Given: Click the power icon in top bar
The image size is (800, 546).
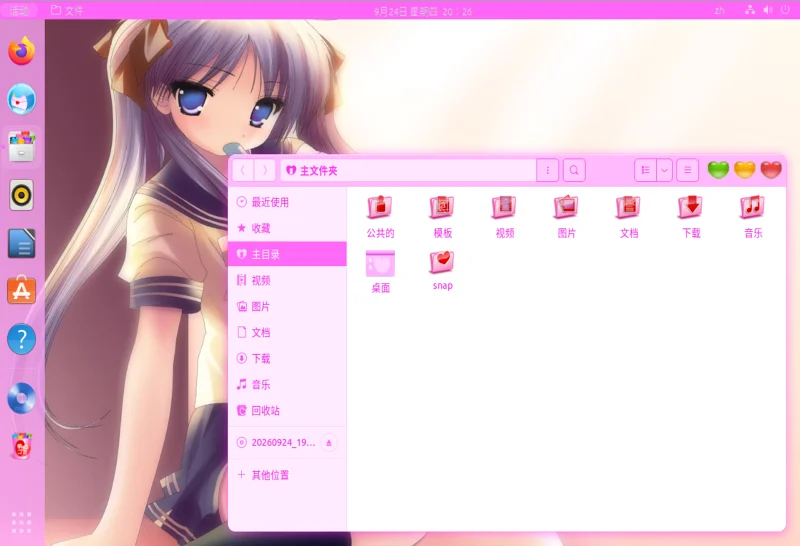Looking at the screenshot, I should click(785, 10).
